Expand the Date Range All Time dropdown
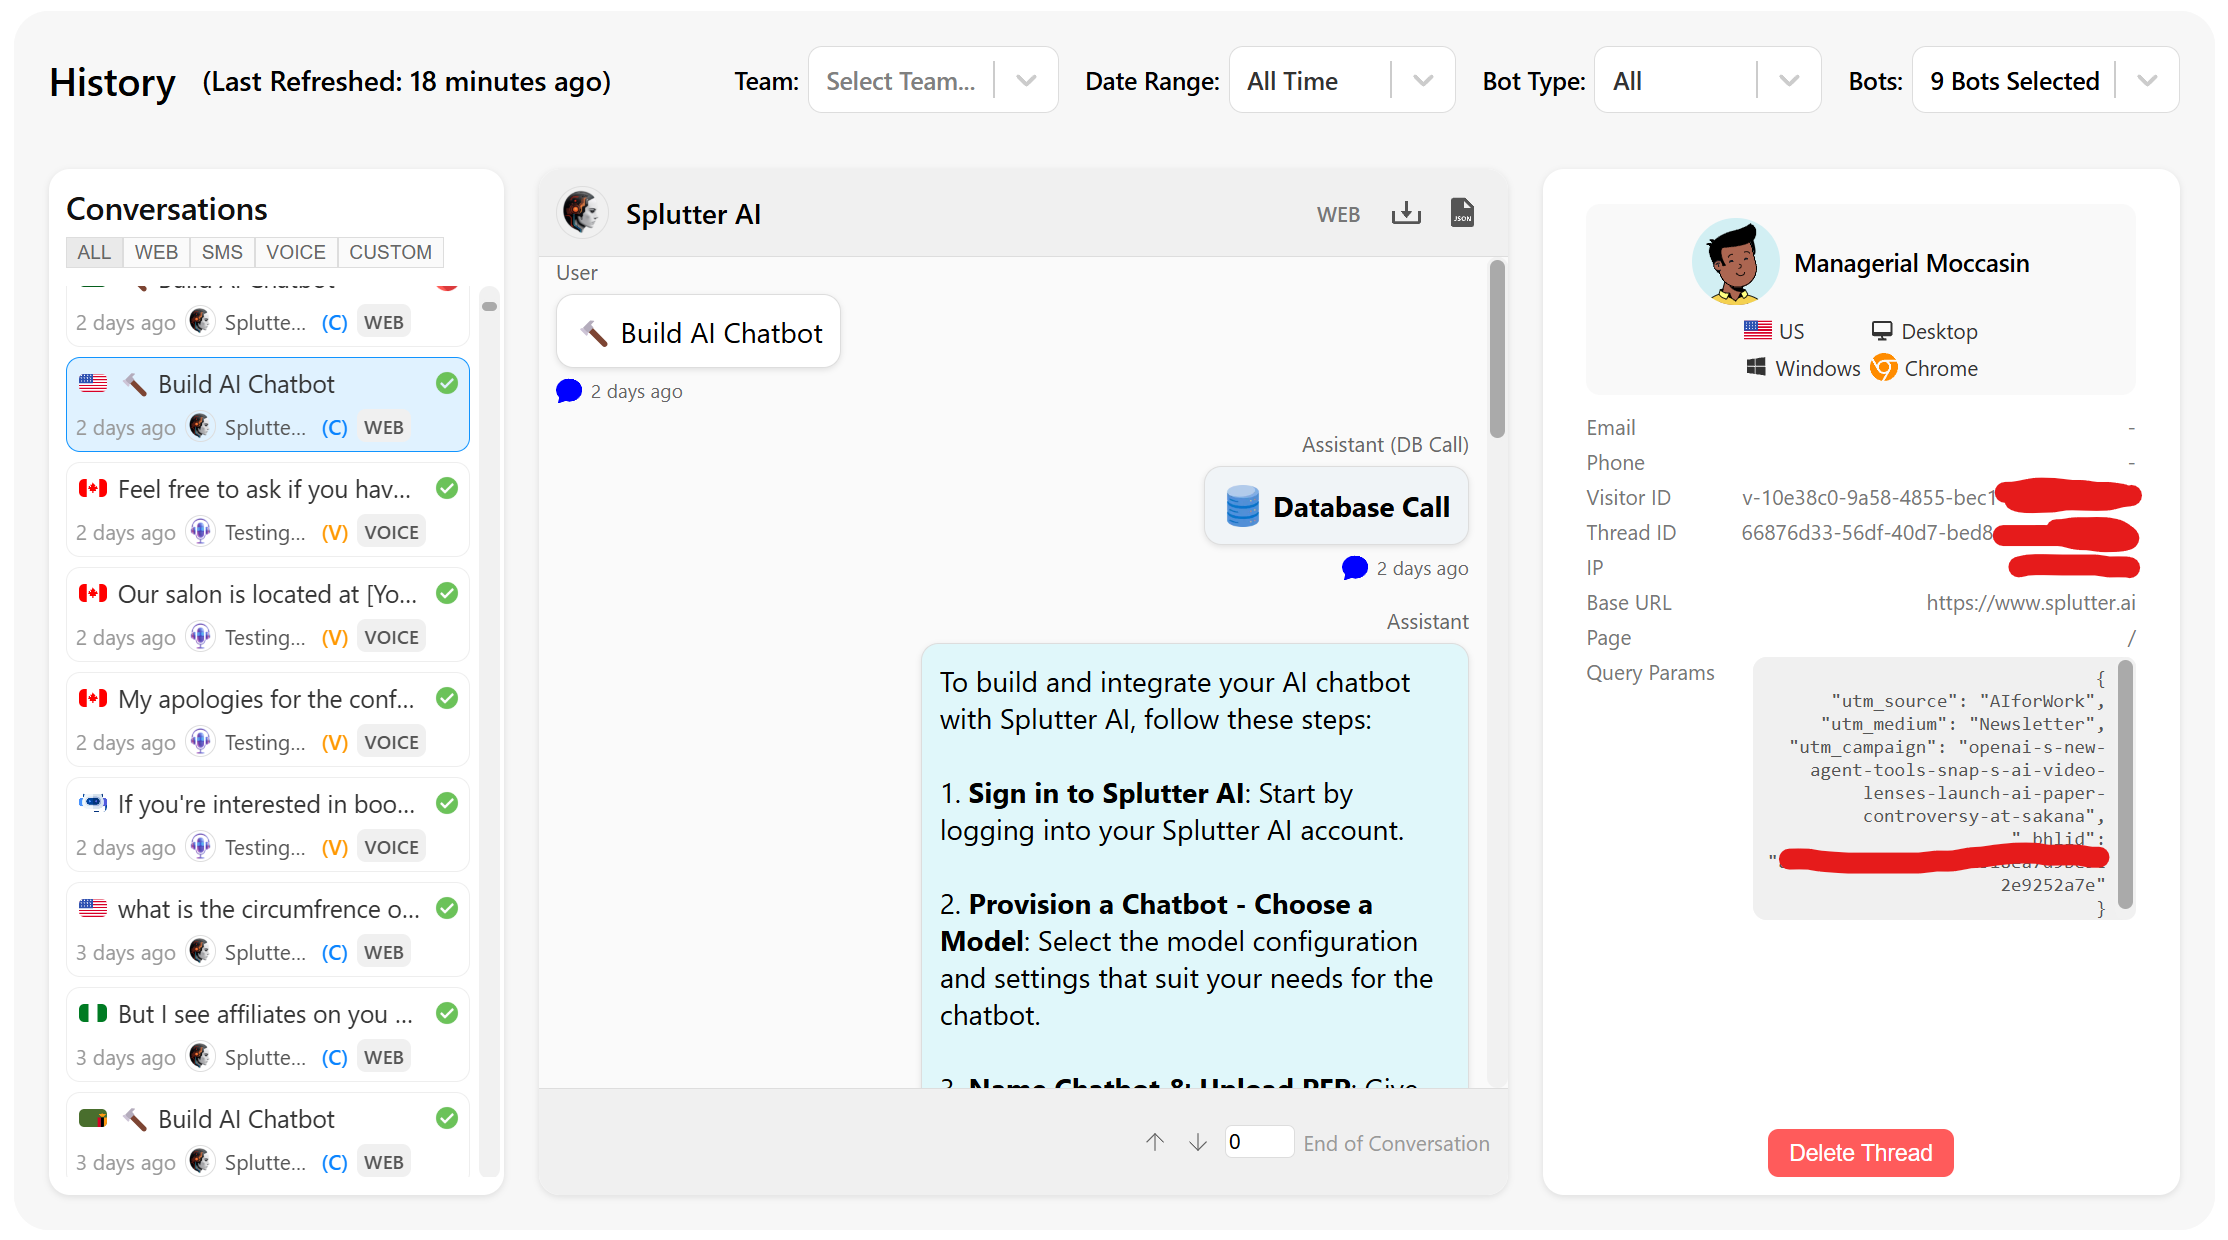Viewport: 2228px width, 1240px height. tap(1340, 81)
